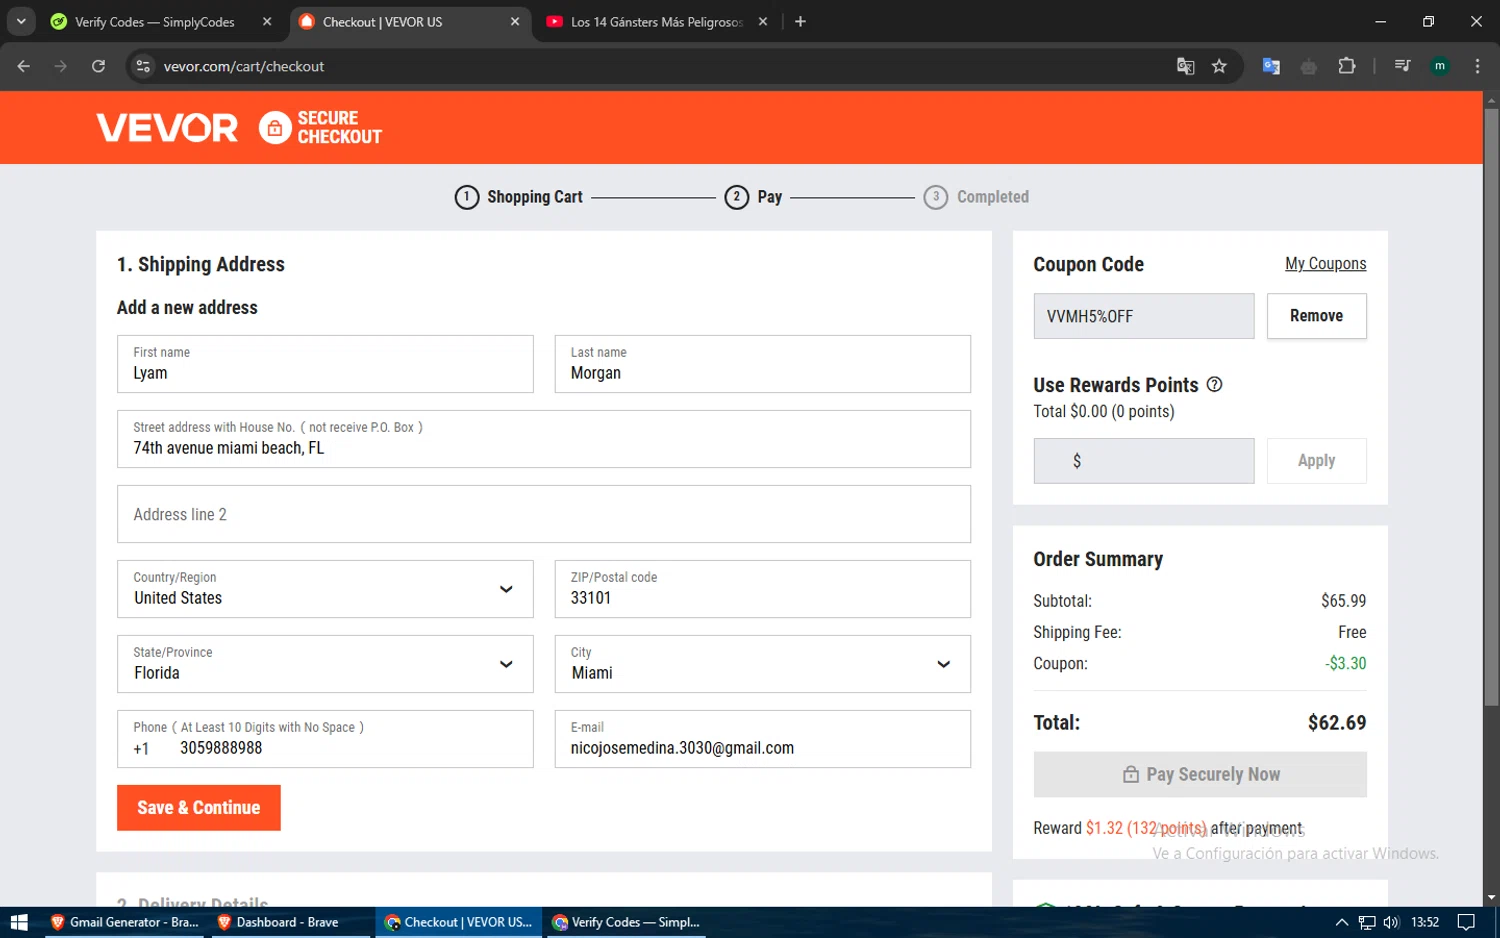Click the Address line 2 field

544,514
